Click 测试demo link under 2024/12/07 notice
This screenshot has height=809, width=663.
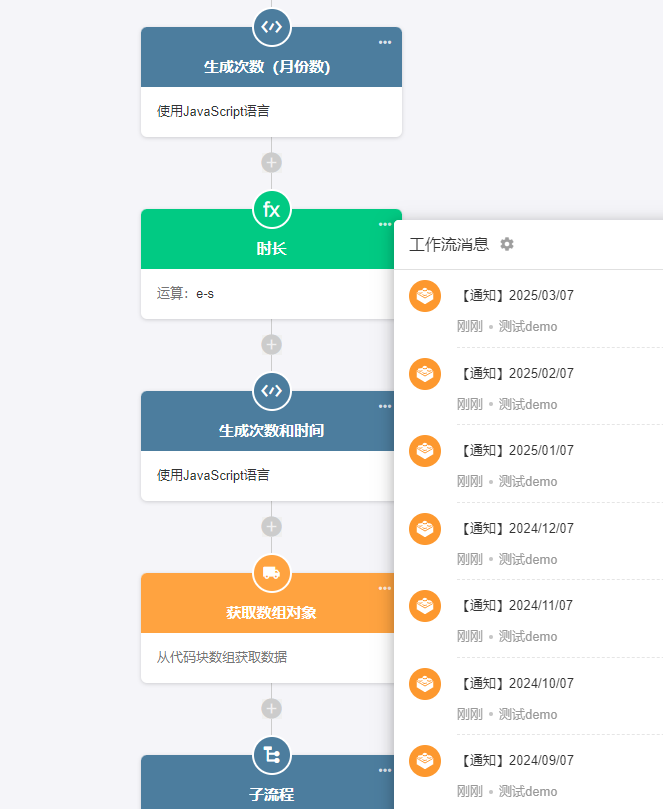(528, 559)
